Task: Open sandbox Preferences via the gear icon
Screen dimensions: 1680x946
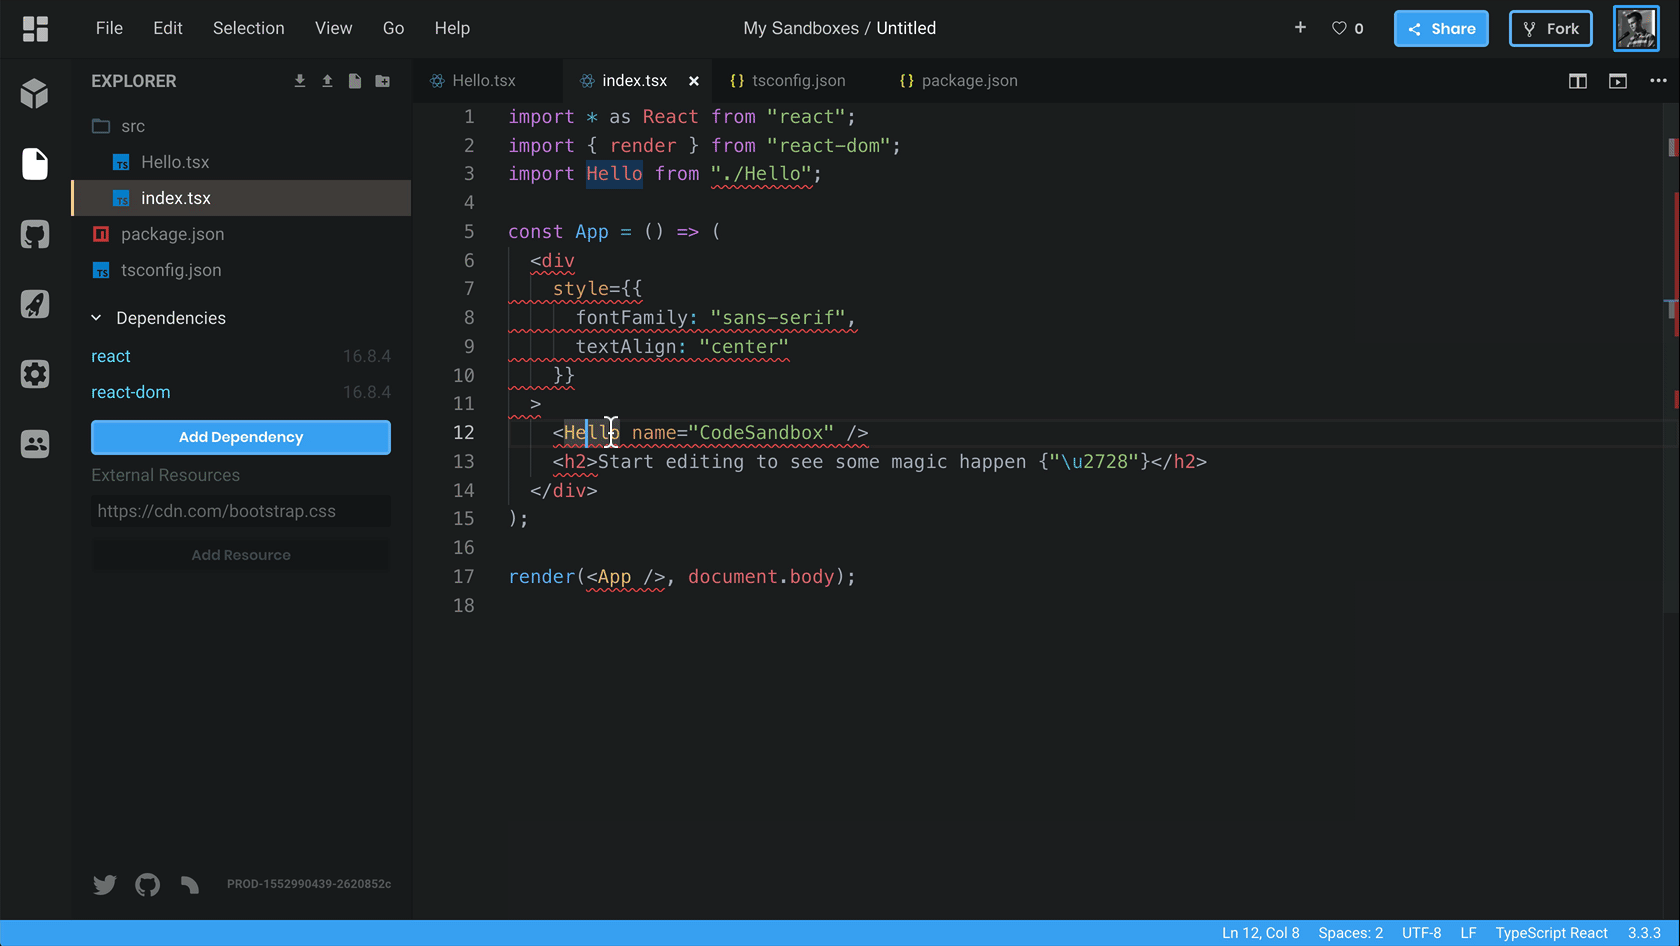Action: pos(35,374)
